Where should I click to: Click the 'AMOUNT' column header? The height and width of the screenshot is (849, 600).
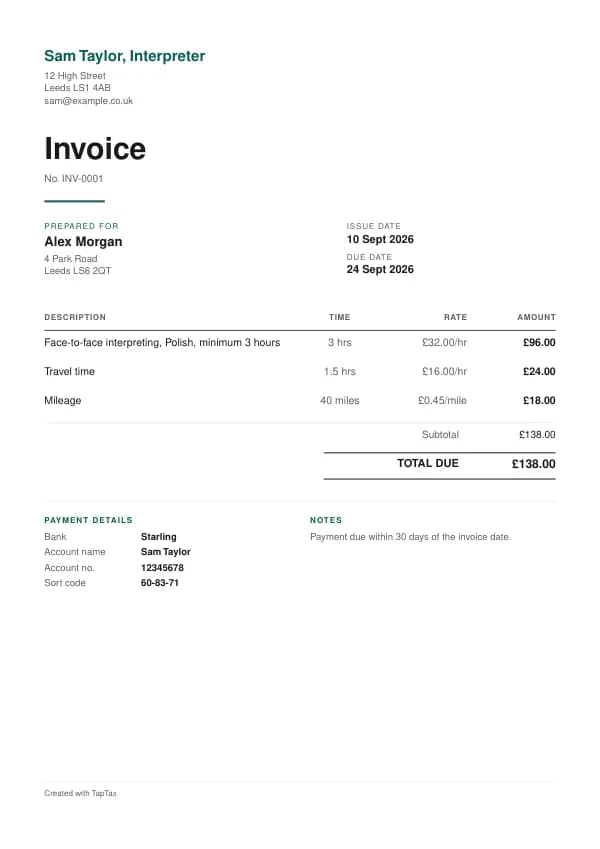point(536,317)
